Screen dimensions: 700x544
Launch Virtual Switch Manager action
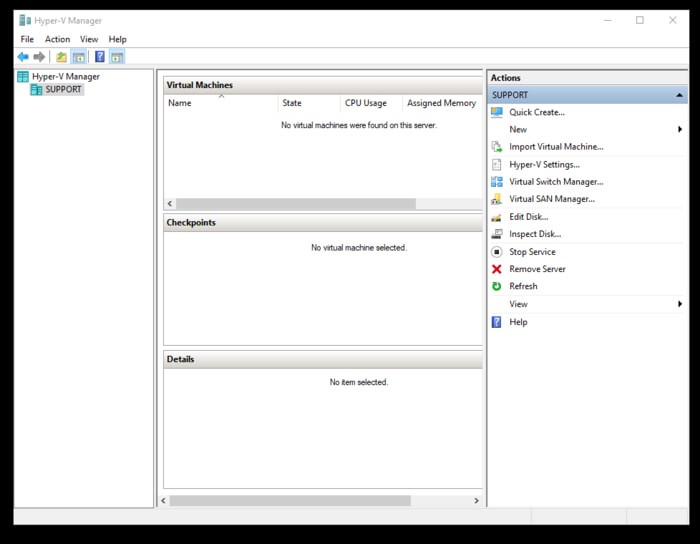click(x=556, y=182)
